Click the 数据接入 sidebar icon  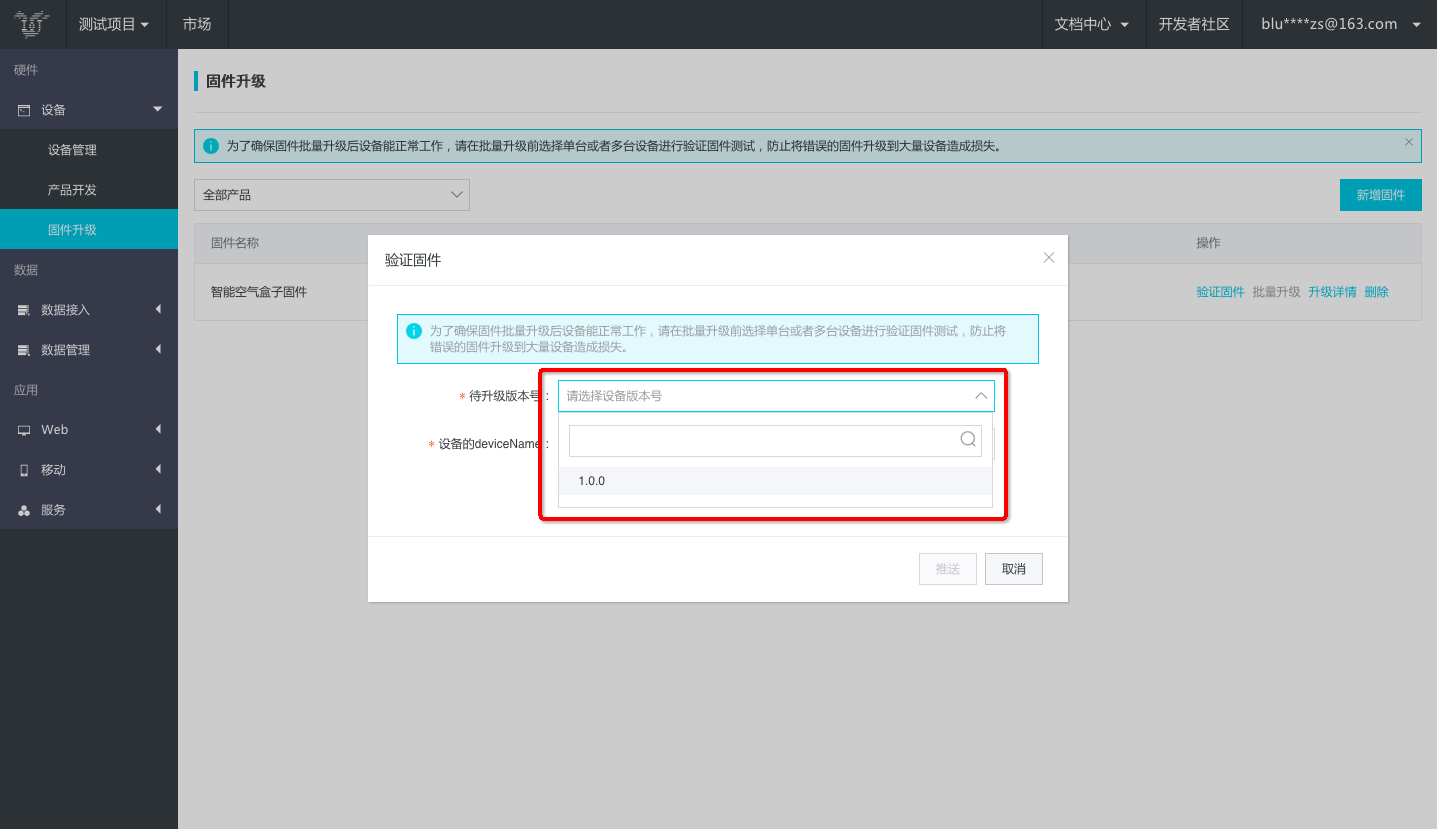24,310
